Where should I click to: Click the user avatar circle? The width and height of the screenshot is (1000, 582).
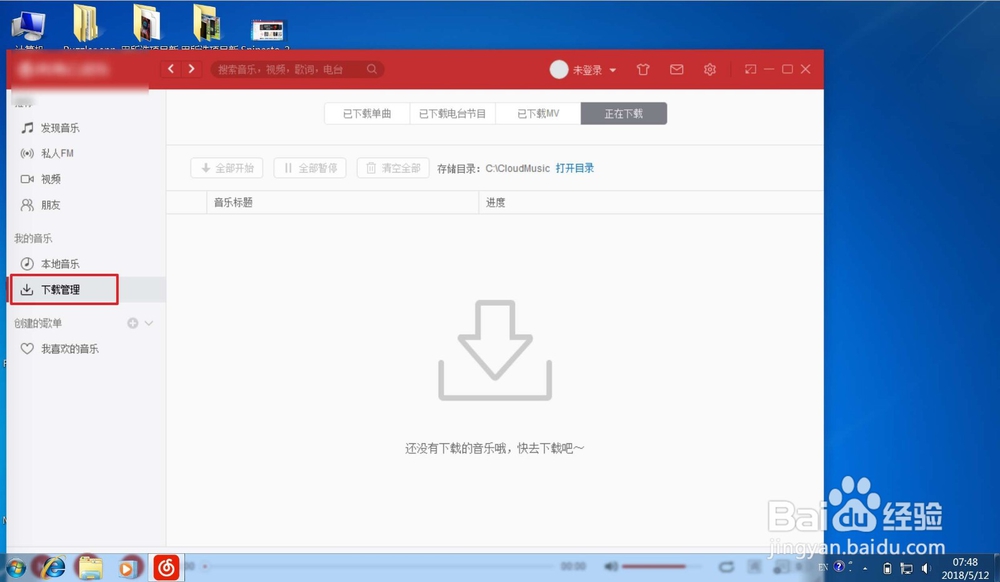click(x=559, y=69)
